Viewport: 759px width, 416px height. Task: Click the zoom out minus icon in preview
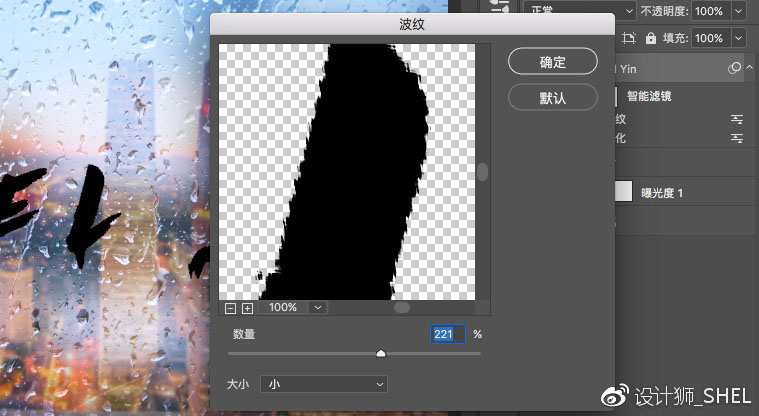[x=231, y=308]
